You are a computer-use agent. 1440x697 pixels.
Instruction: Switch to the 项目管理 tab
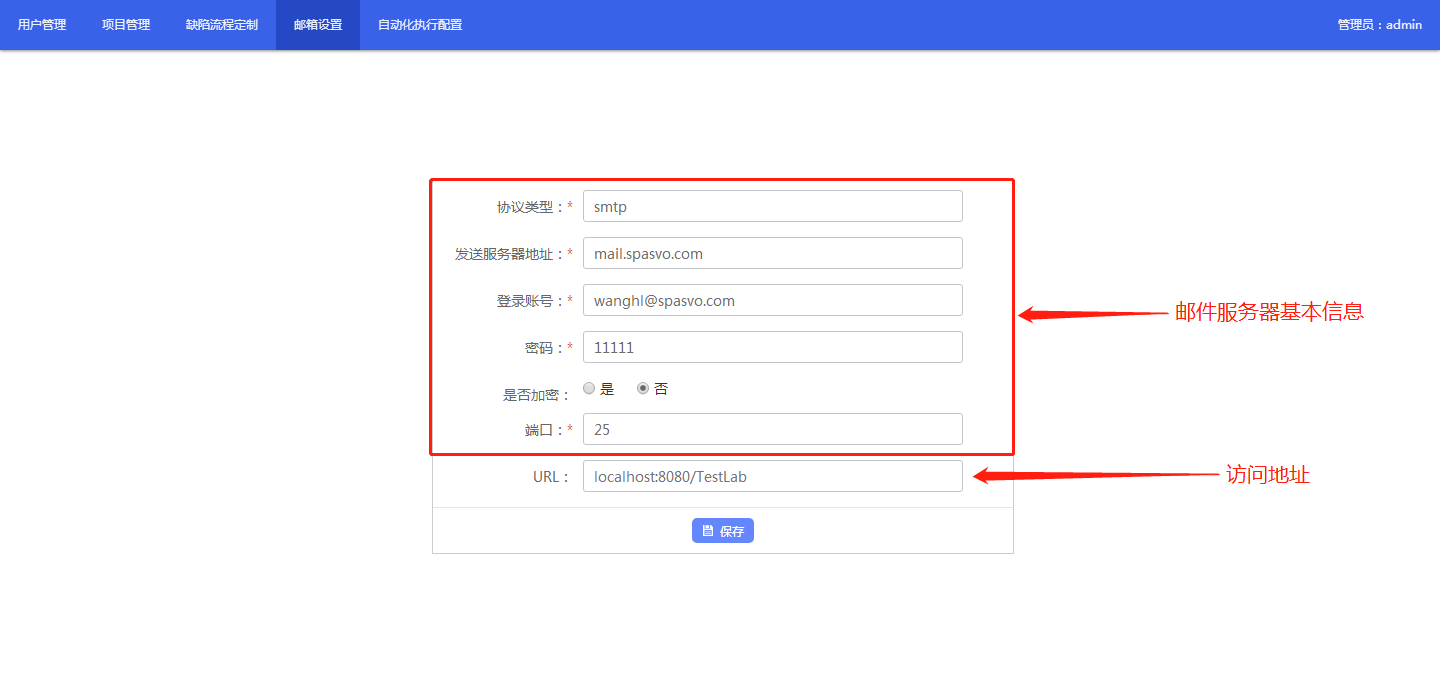coord(126,25)
